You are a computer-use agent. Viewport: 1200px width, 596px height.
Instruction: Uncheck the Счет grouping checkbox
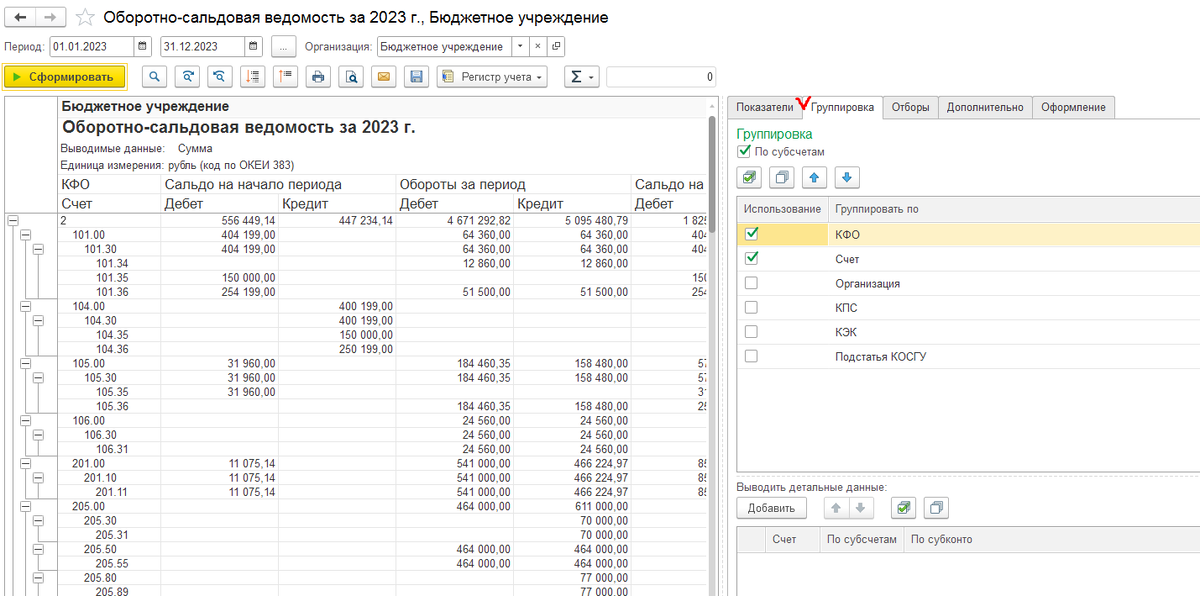pos(751,258)
